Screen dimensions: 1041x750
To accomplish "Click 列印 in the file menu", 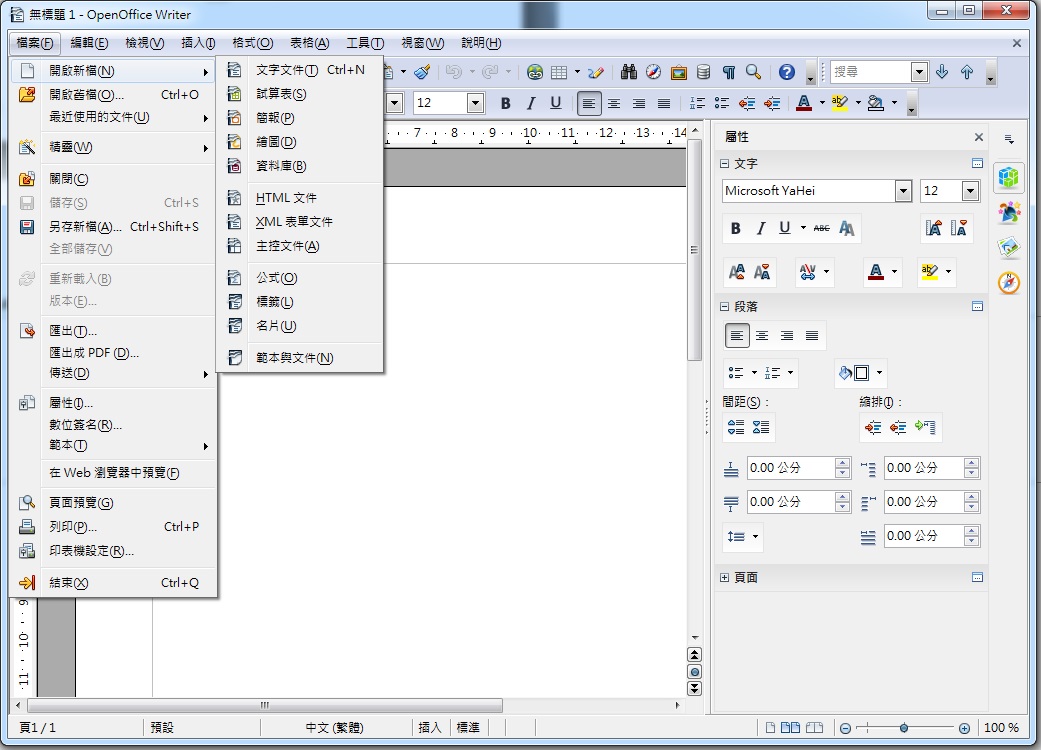I will [x=73, y=526].
